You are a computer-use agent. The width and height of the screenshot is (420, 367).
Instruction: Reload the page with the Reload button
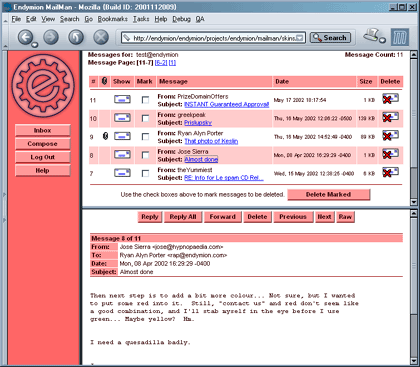[76, 37]
